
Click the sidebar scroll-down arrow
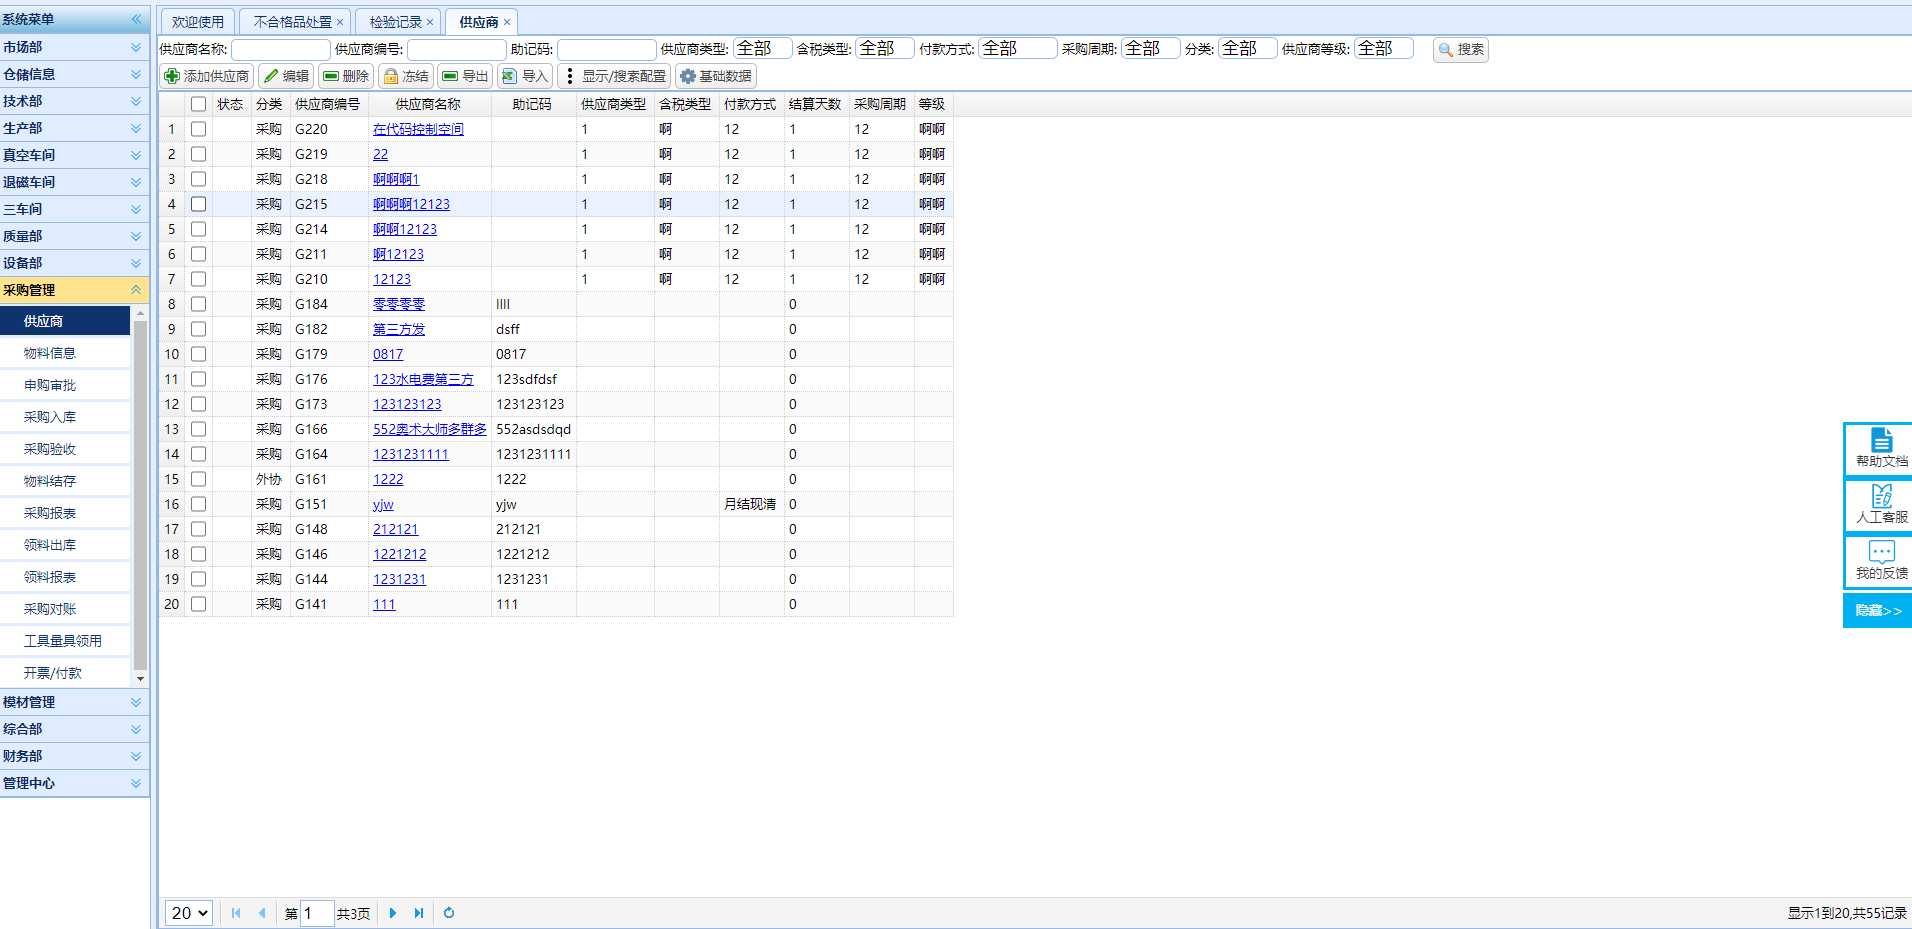pyautogui.click(x=140, y=679)
